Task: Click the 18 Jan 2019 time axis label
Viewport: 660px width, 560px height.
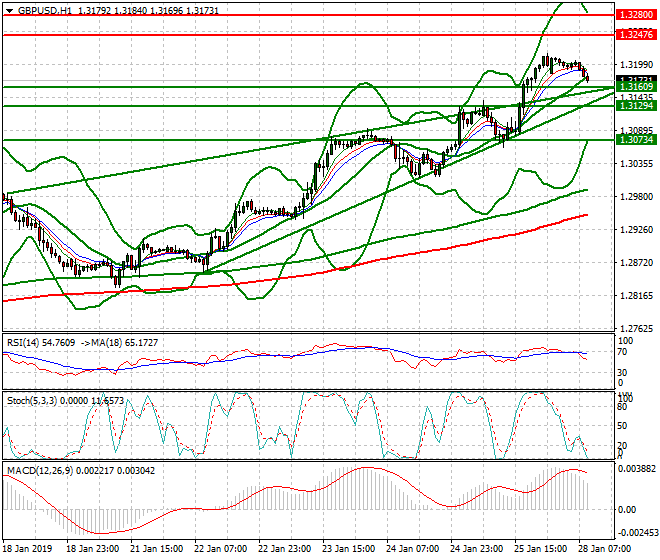Action: pos(27,549)
